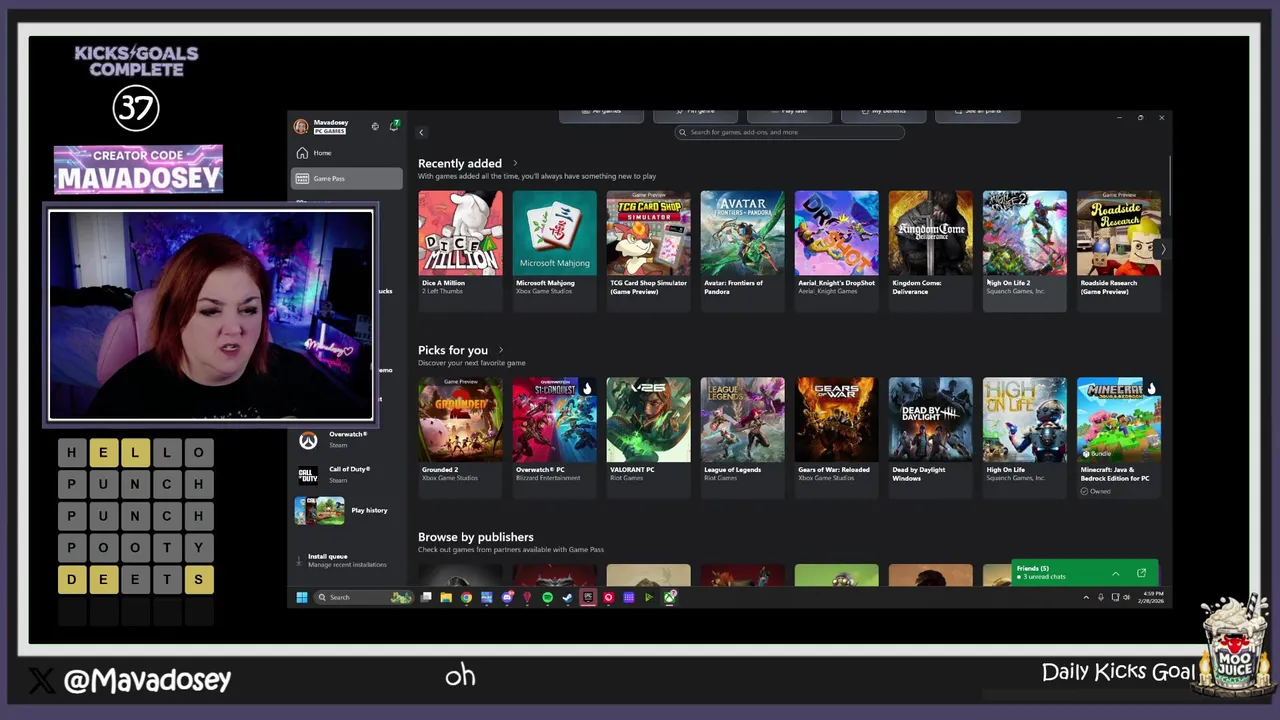
Task: Collapse Friends panel with chevron
Action: click(1115, 573)
